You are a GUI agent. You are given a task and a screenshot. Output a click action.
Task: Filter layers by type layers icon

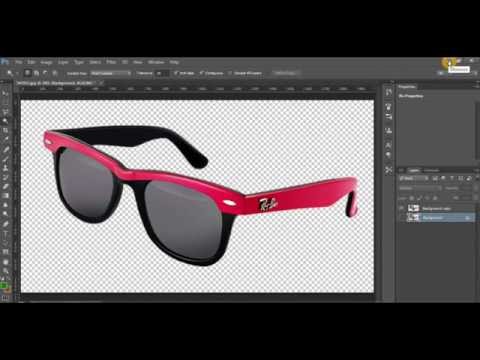(452, 179)
